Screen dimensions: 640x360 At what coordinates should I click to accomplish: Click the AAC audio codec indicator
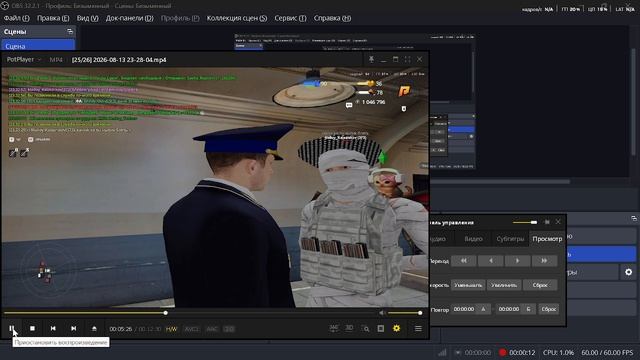point(212,329)
